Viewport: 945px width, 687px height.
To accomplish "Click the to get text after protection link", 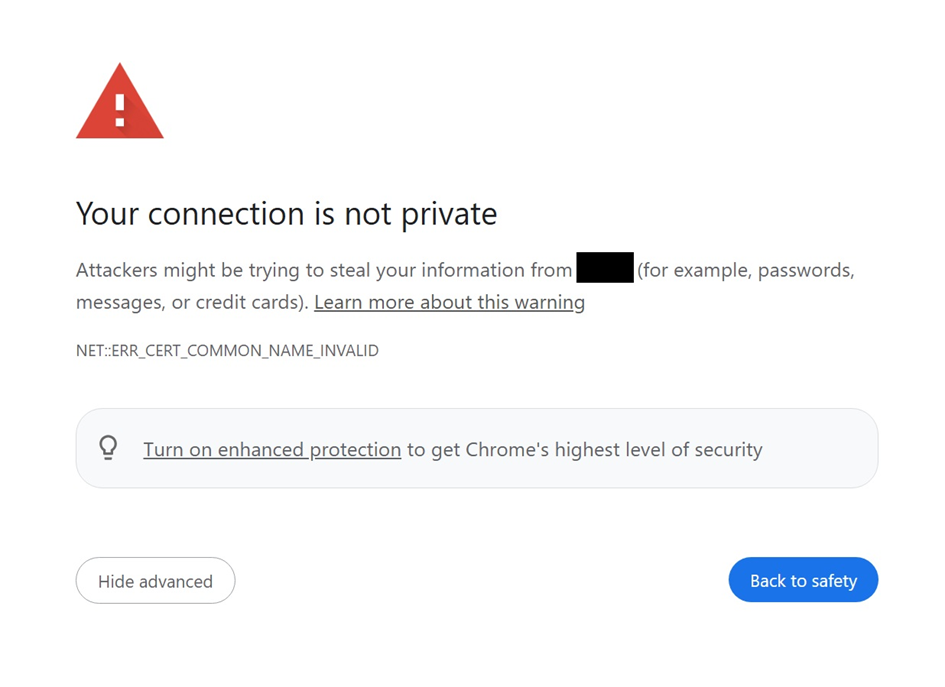I will coord(433,450).
